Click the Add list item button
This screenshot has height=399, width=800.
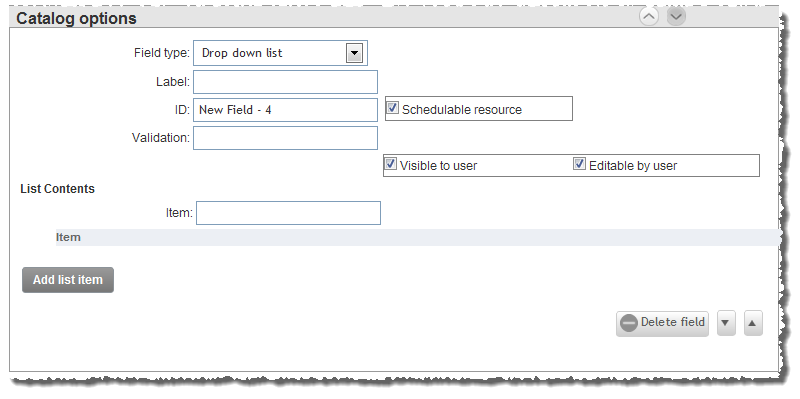click(x=68, y=280)
